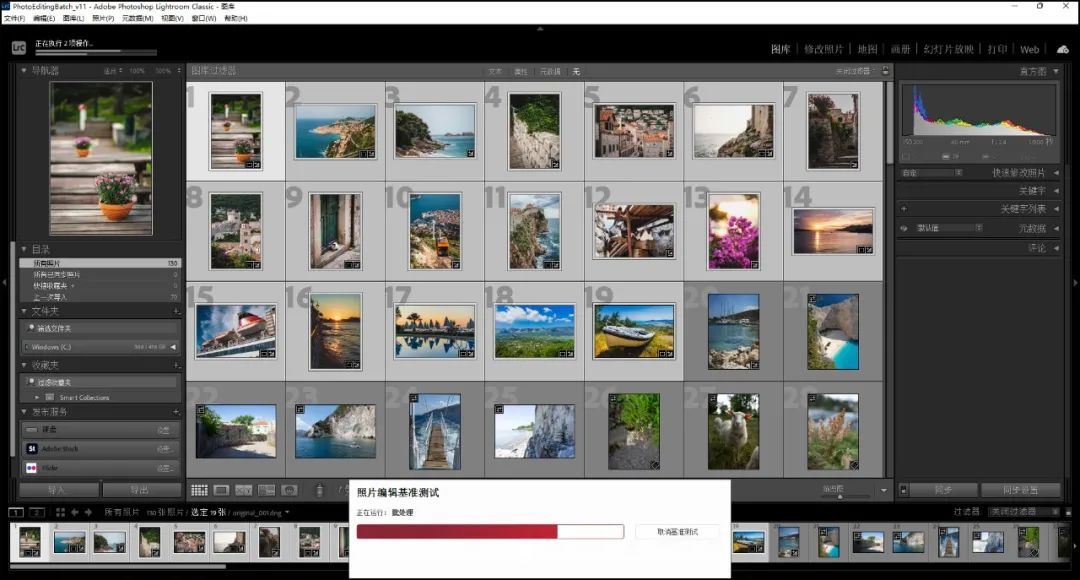
Task: Expand the Keyword List panel
Action: coord(1056,209)
